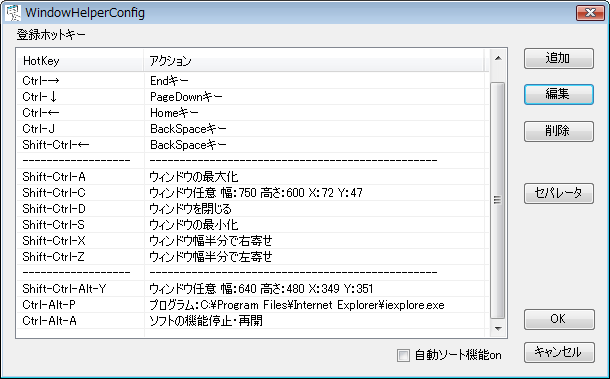
Task: Click the 追加 button
Action: click(x=559, y=58)
